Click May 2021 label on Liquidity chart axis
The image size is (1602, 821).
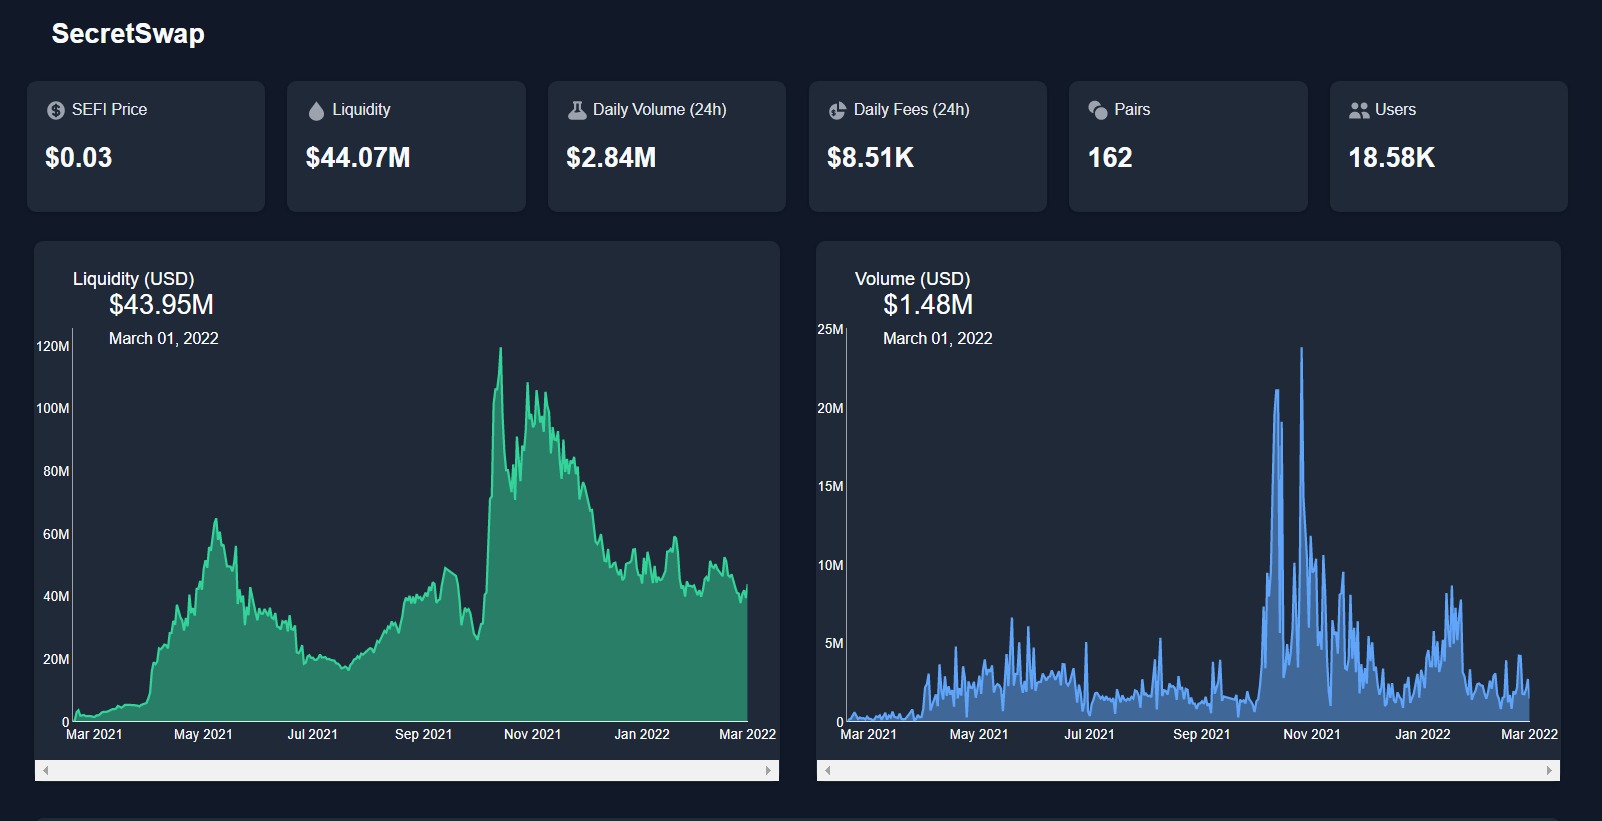[203, 734]
